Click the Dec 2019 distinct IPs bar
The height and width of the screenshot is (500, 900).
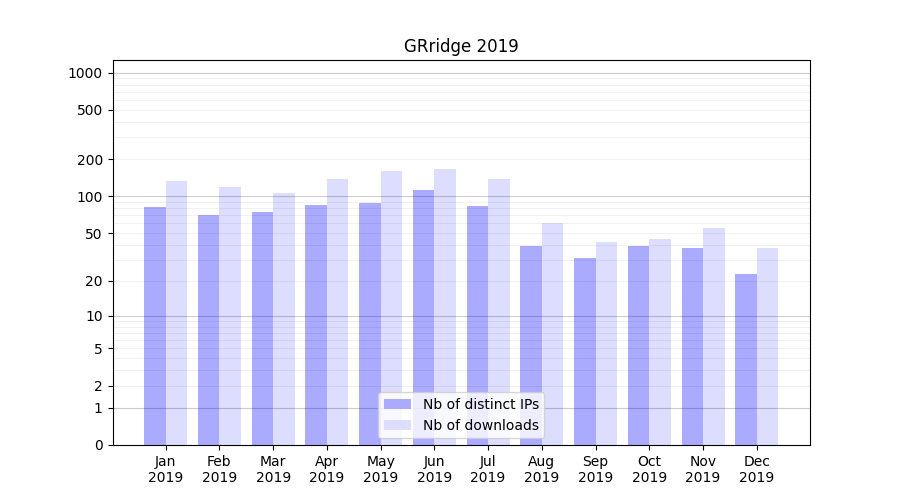746,359
